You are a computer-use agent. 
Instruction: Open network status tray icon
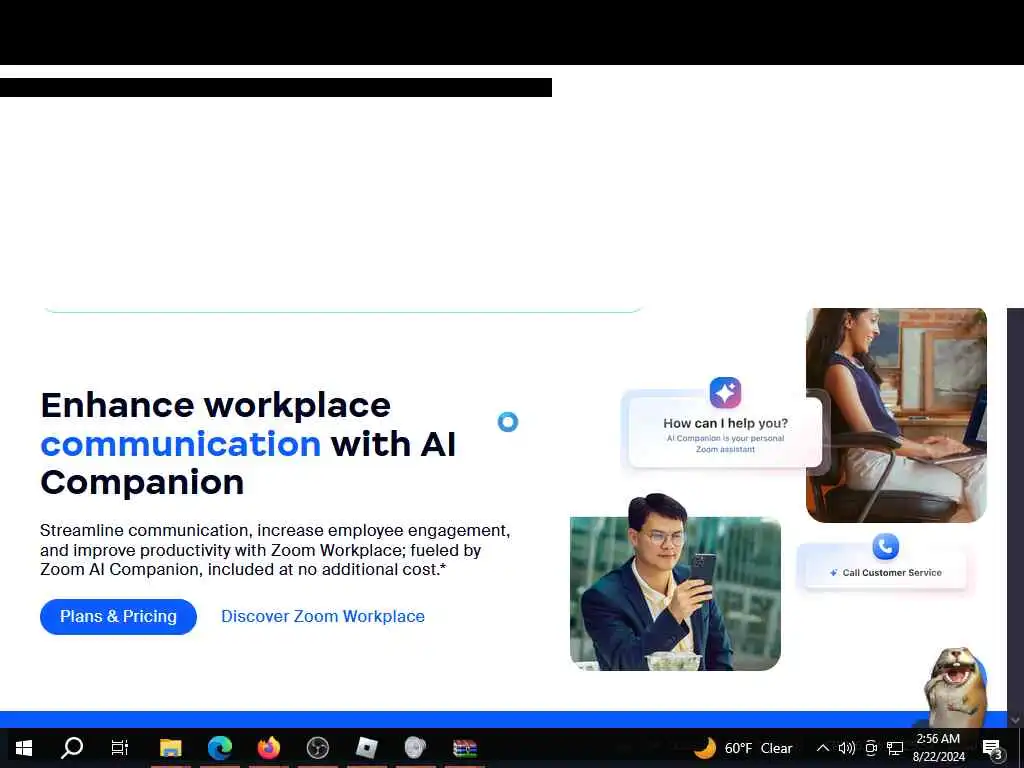[x=895, y=748]
